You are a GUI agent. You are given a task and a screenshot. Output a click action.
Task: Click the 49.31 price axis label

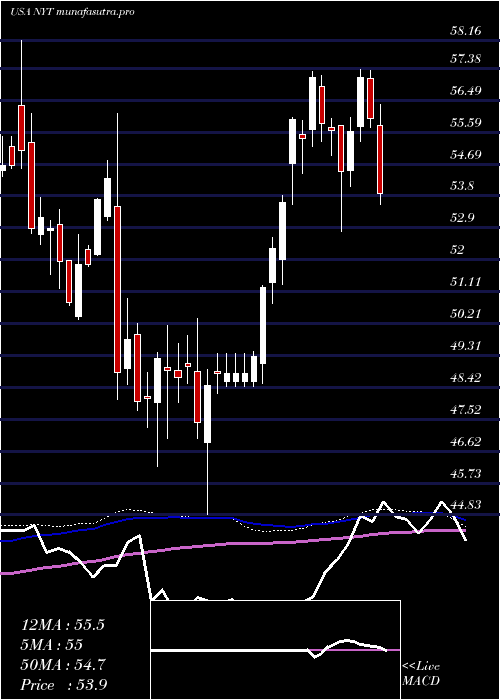(465, 346)
